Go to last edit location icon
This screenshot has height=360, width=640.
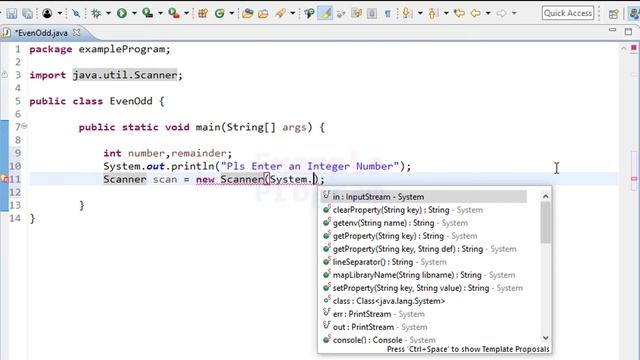(459, 13)
